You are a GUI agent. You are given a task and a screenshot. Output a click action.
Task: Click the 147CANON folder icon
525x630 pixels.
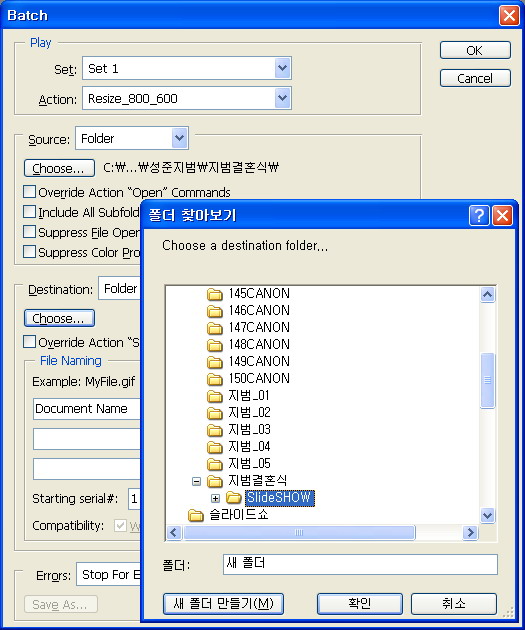tap(214, 328)
